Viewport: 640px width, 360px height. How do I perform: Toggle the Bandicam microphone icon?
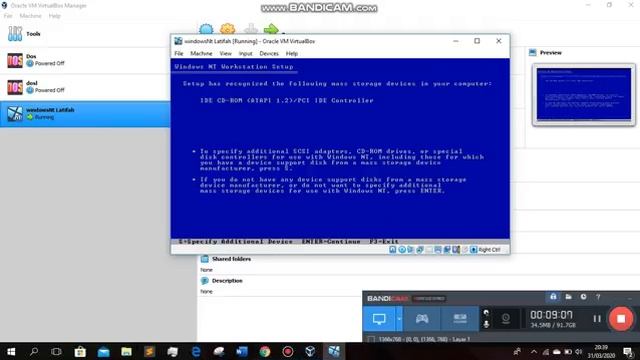pyautogui.click(x=486, y=324)
